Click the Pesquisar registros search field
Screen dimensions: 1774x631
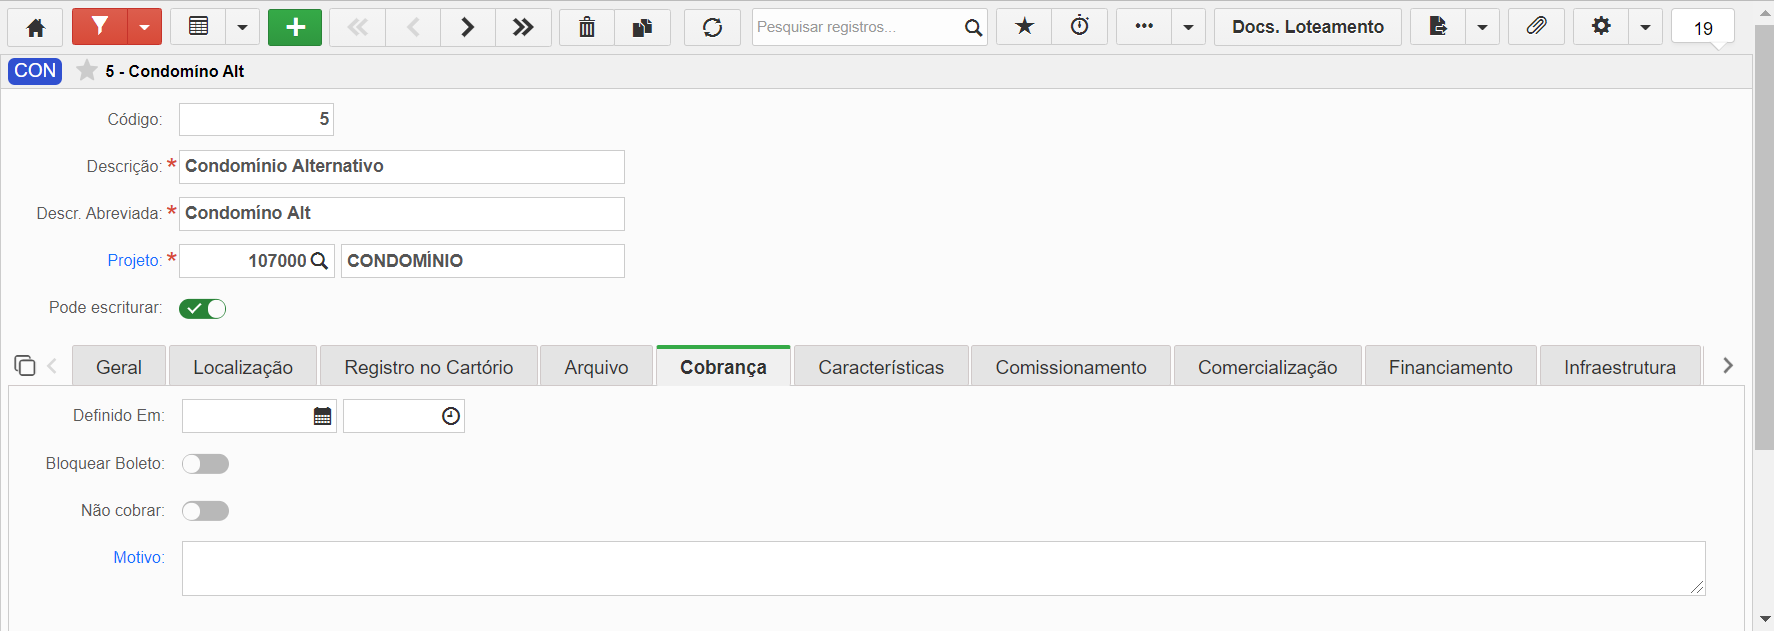(857, 27)
